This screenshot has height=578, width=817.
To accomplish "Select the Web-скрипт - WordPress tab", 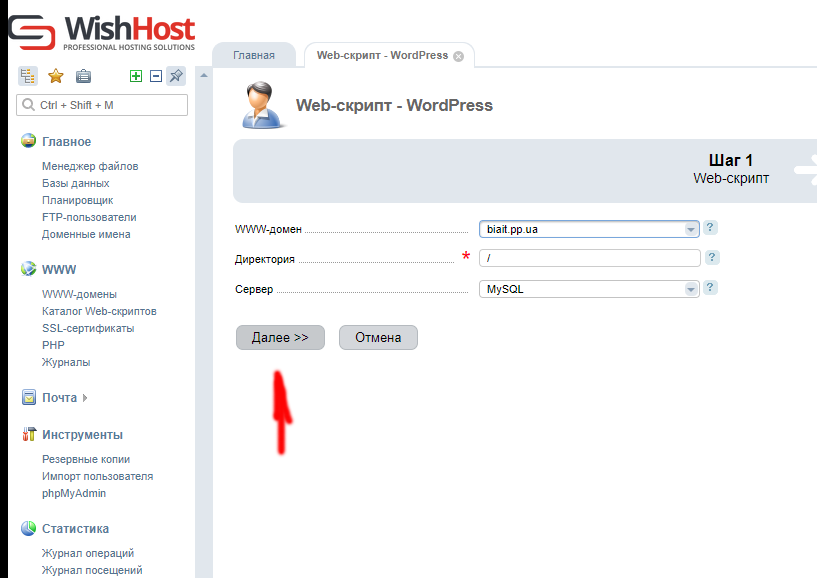I will tap(382, 55).
